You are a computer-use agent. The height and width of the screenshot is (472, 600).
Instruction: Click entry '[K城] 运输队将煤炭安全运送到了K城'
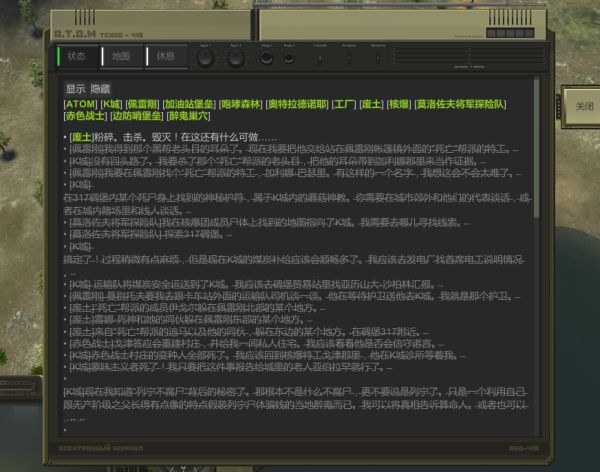click(256, 284)
